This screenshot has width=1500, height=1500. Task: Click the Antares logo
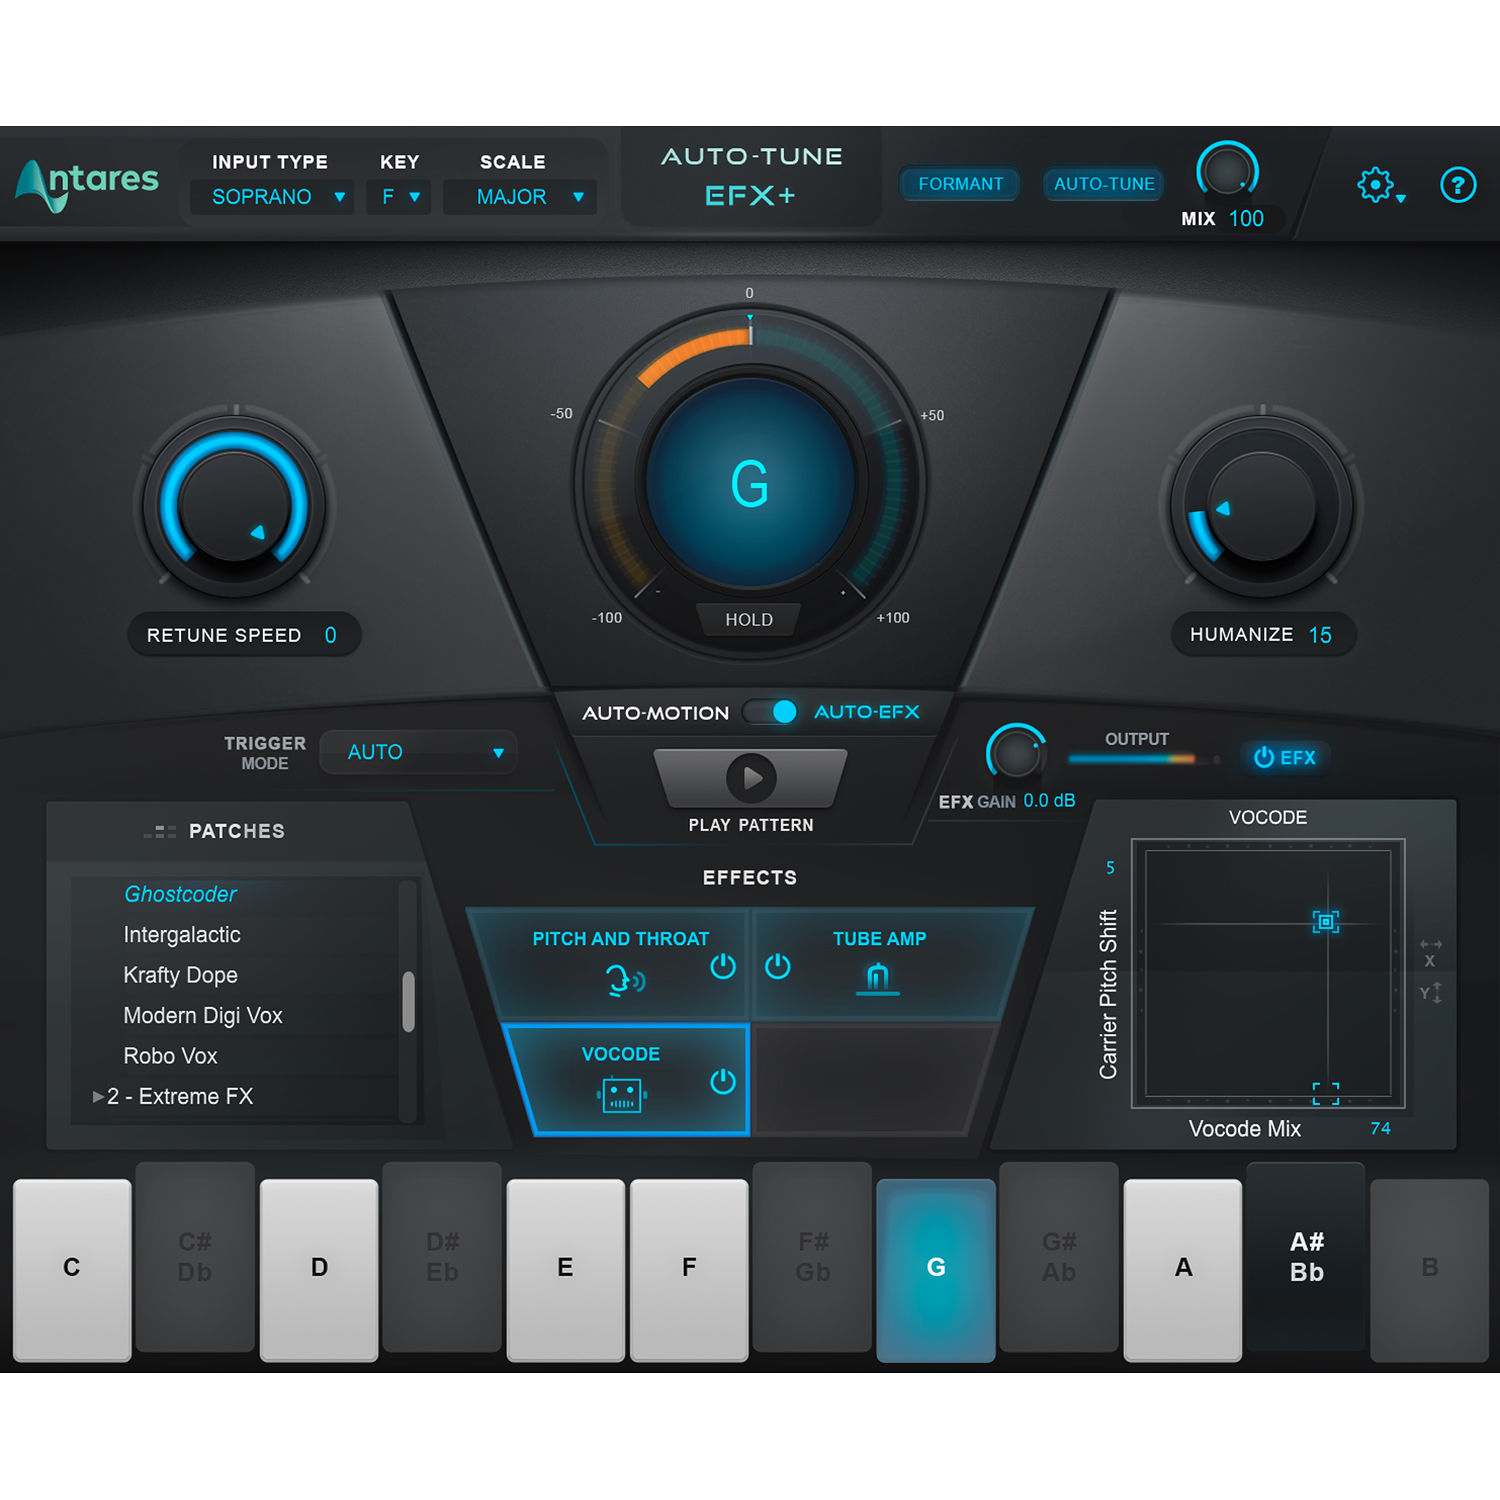click(x=87, y=185)
